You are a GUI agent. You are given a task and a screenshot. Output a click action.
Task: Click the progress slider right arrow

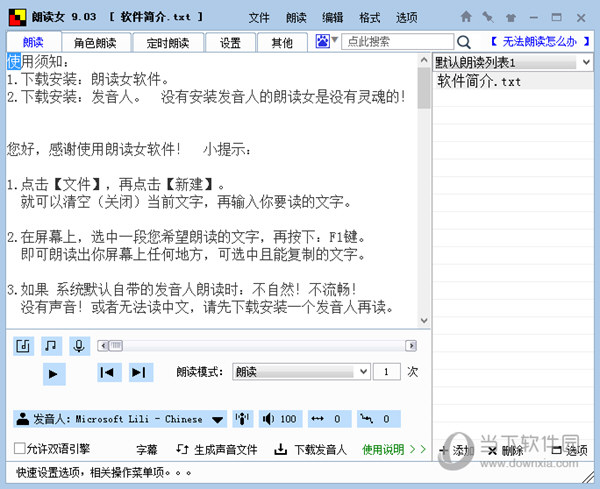coord(411,346)
